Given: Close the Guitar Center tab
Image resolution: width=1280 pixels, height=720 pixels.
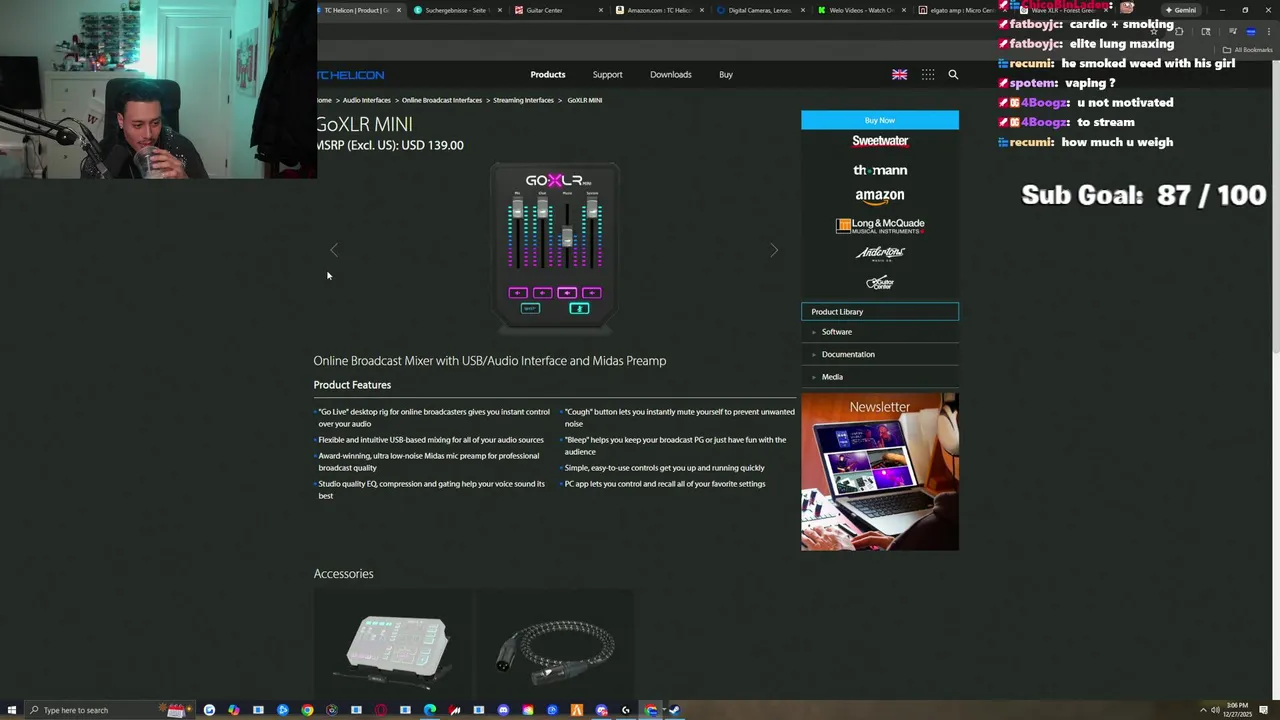Looking at the screenshot, I should pos(601,10).
